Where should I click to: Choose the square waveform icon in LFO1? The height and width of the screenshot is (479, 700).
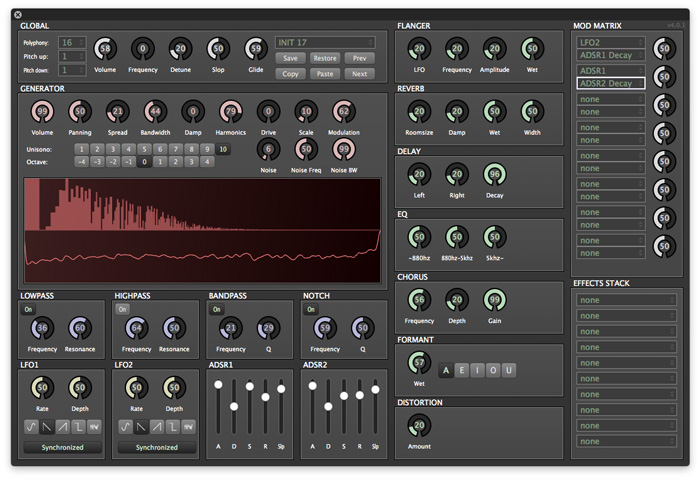click(77, 427)
